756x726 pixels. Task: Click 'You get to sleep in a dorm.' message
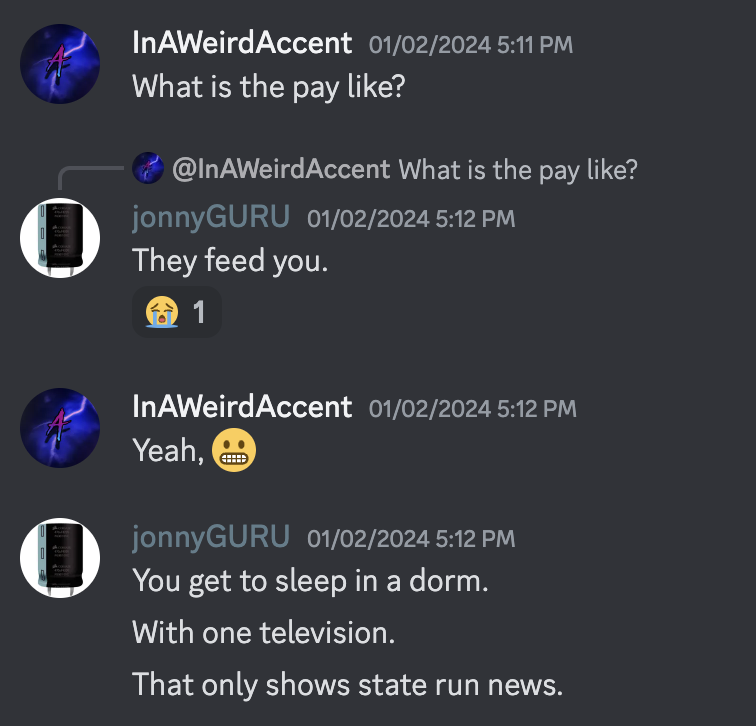pyautogui.click(x=310, y=581)
